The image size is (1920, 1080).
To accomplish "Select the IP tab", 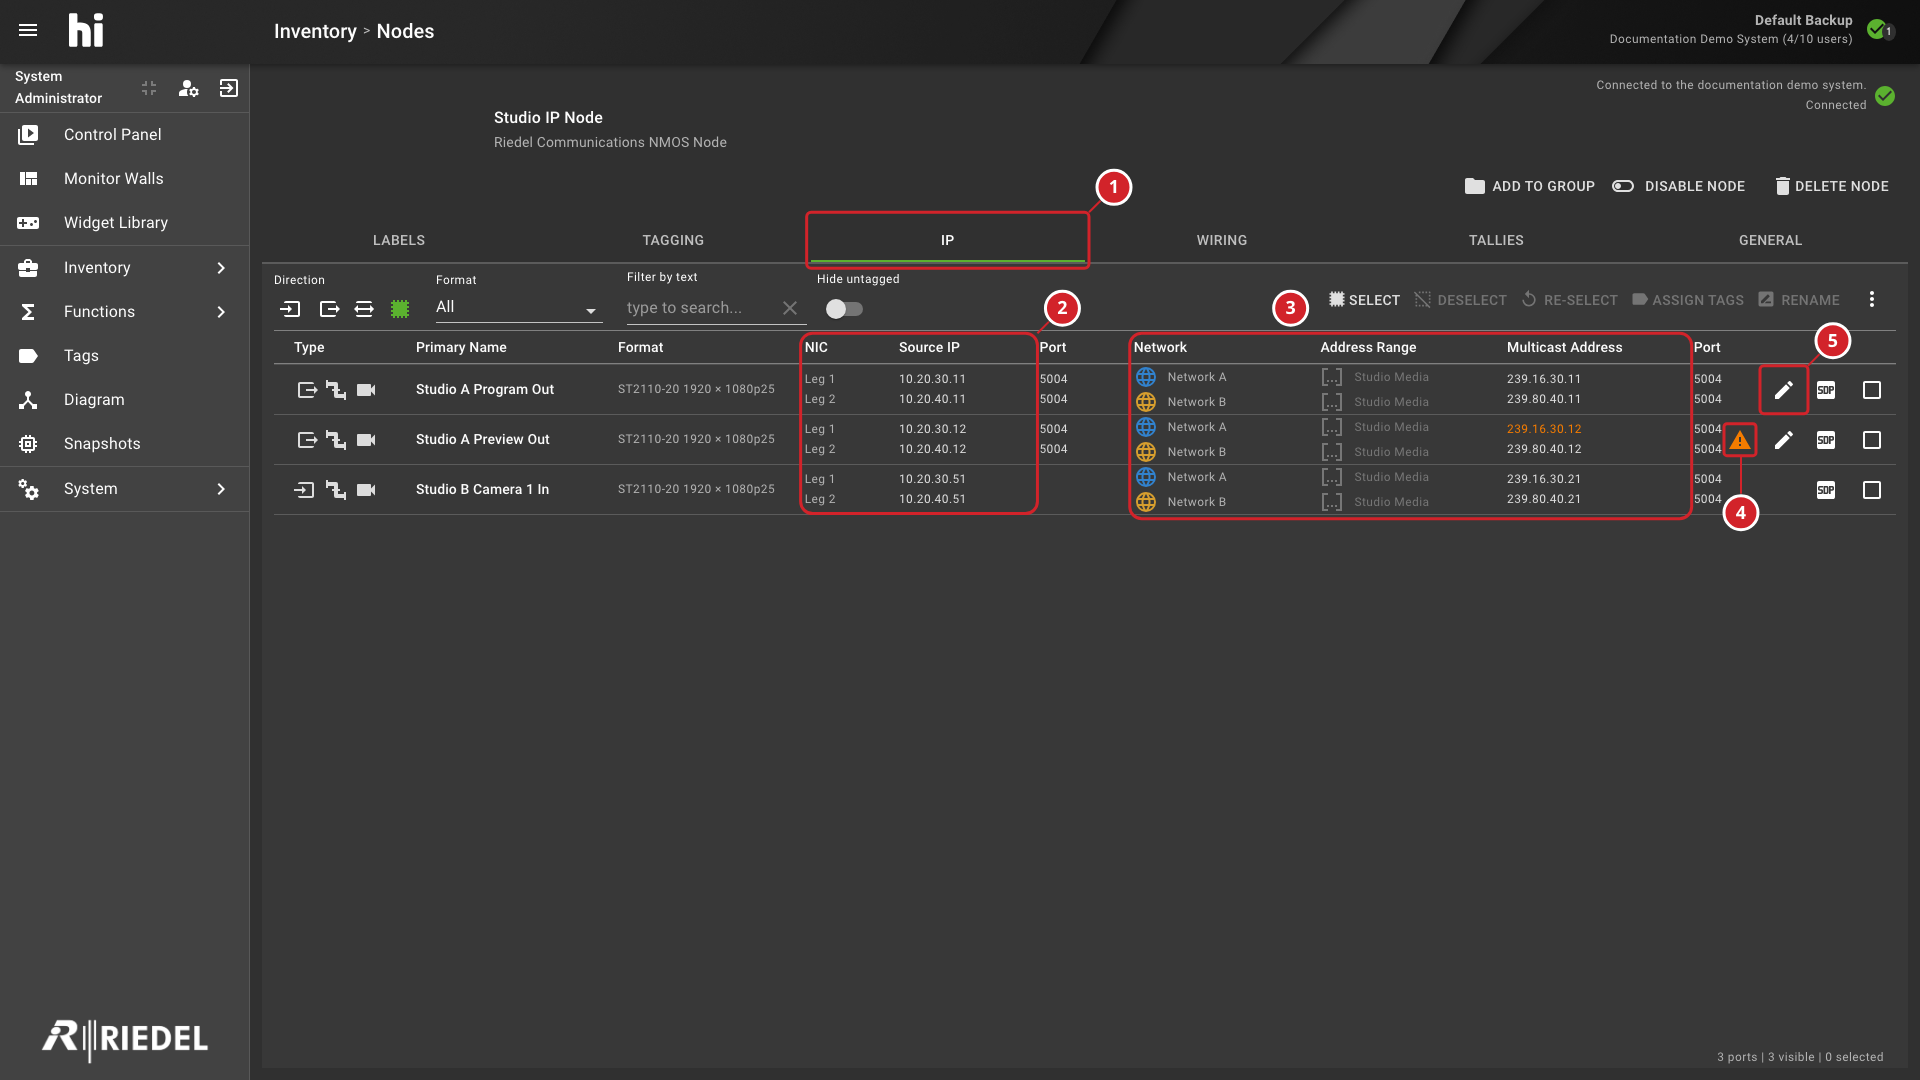I will pos(947,240).
